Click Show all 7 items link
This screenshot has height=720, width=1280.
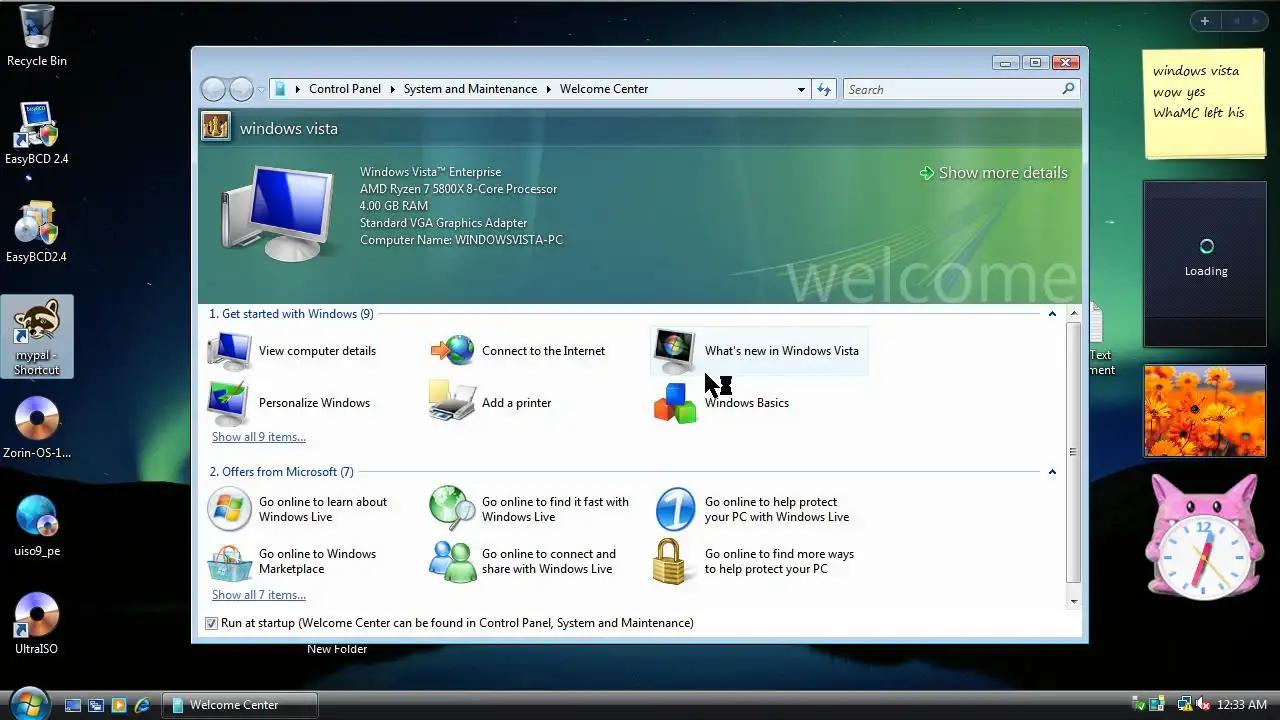(259, 595)
